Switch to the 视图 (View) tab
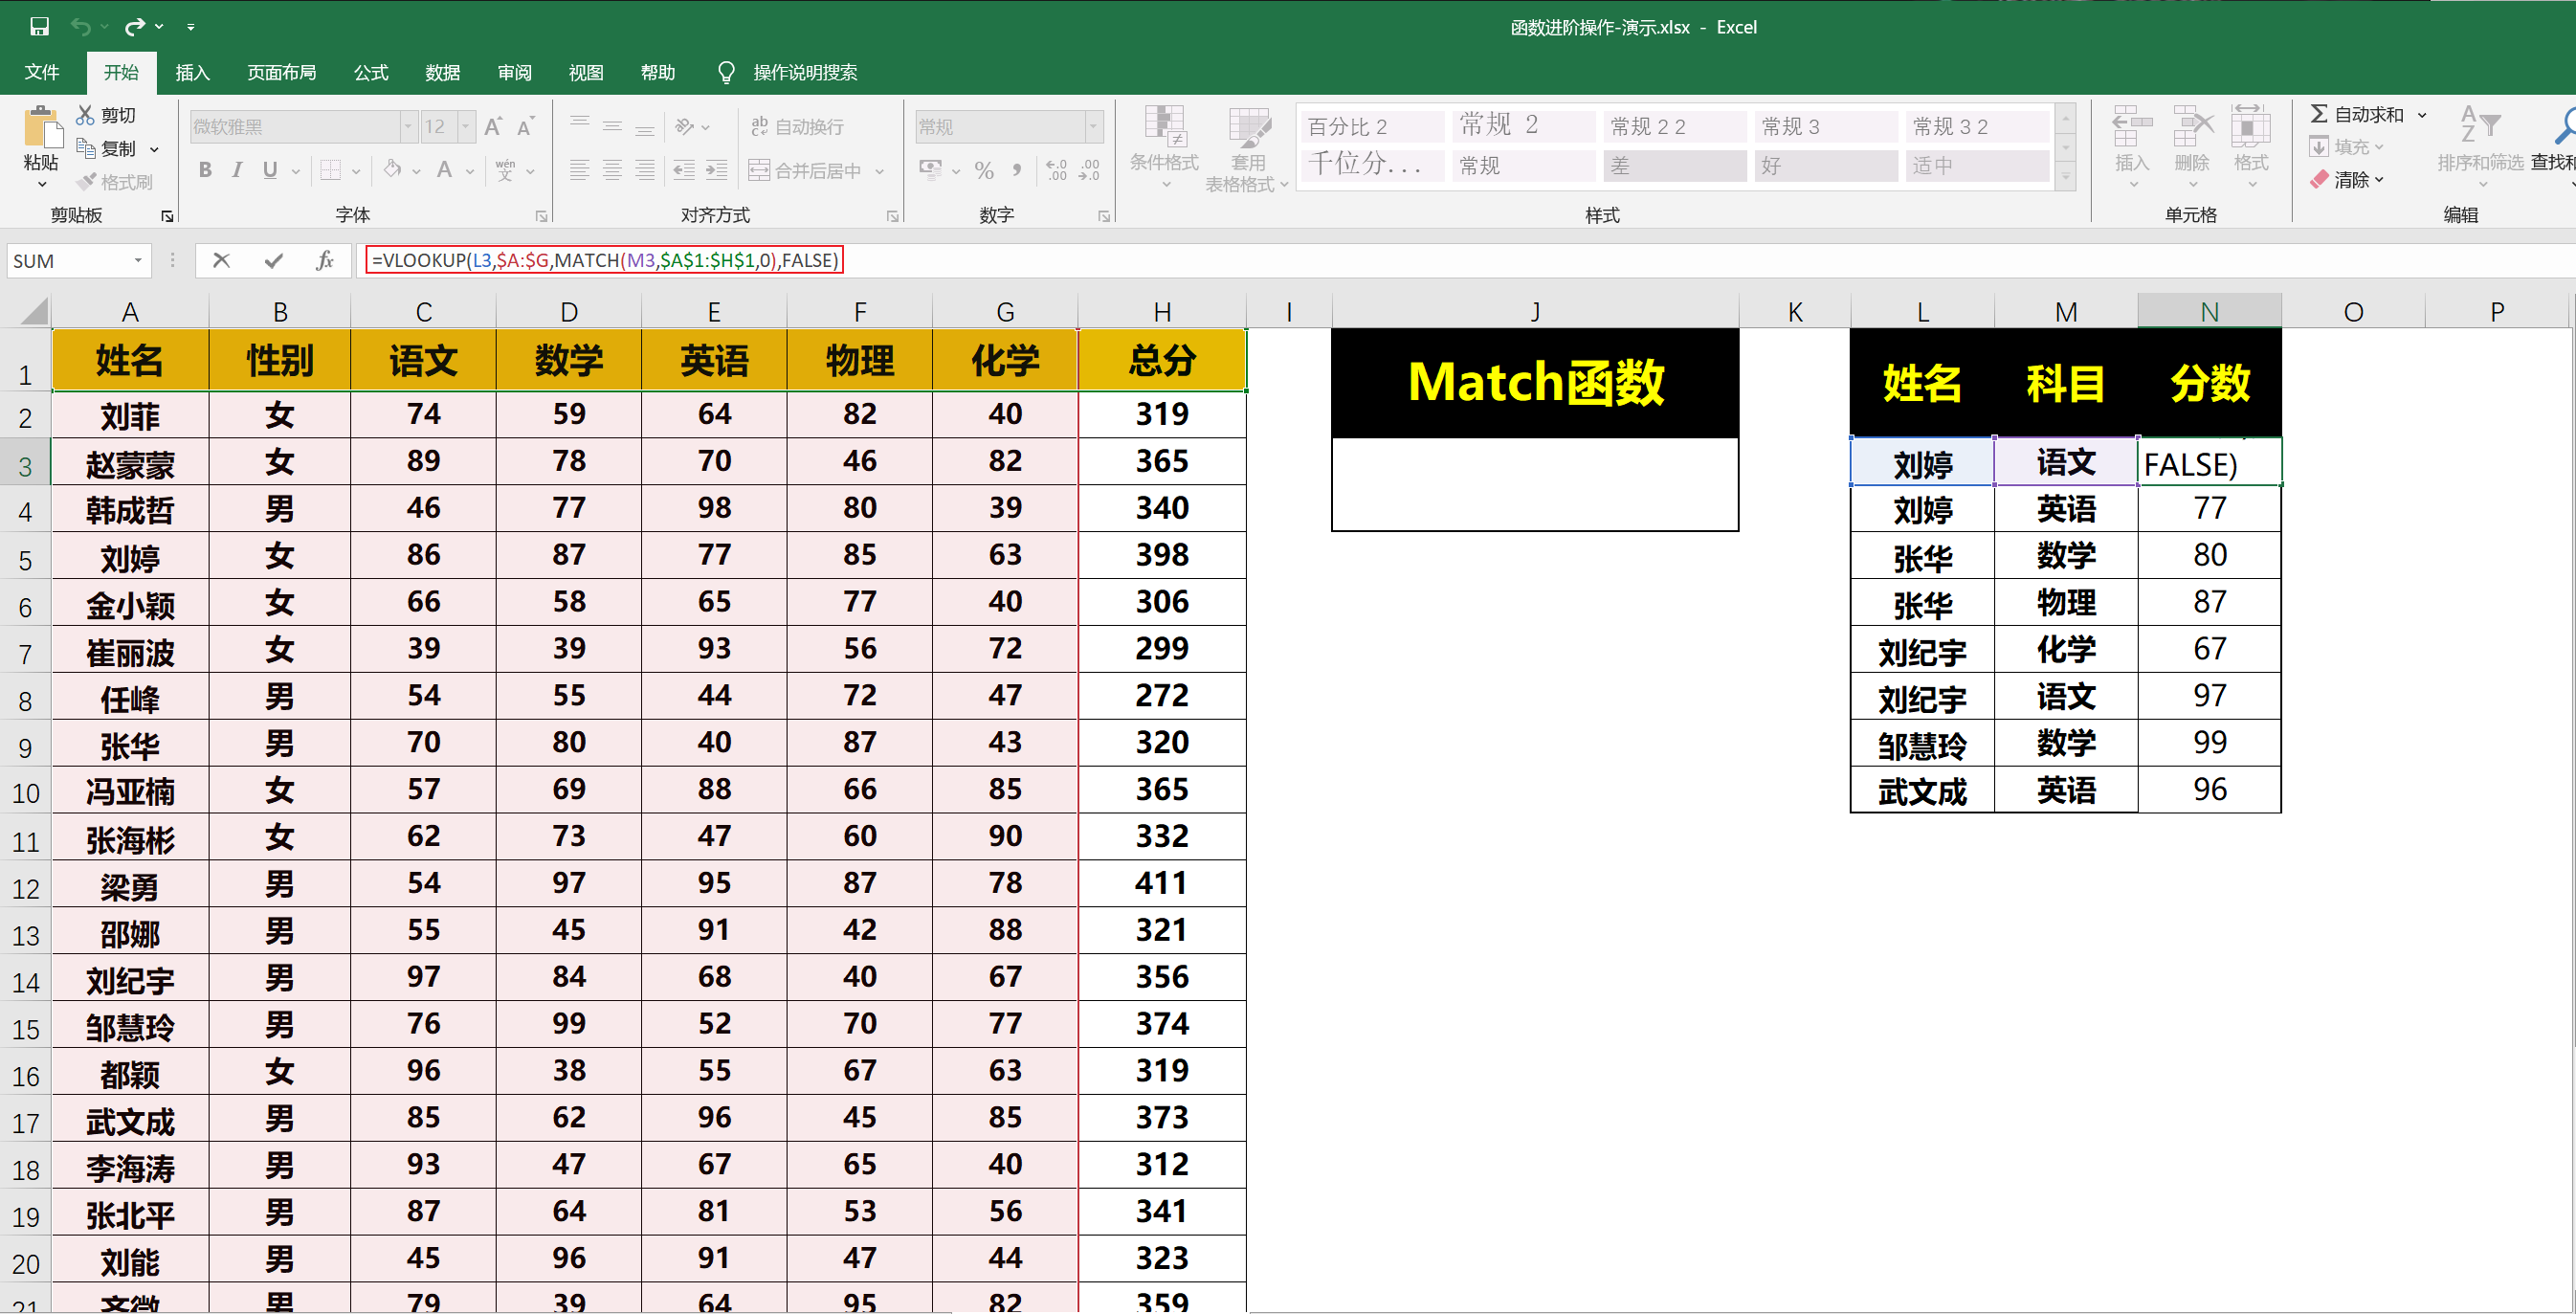This screenshot has height=1314, width=2576. (x=586, y=72)
